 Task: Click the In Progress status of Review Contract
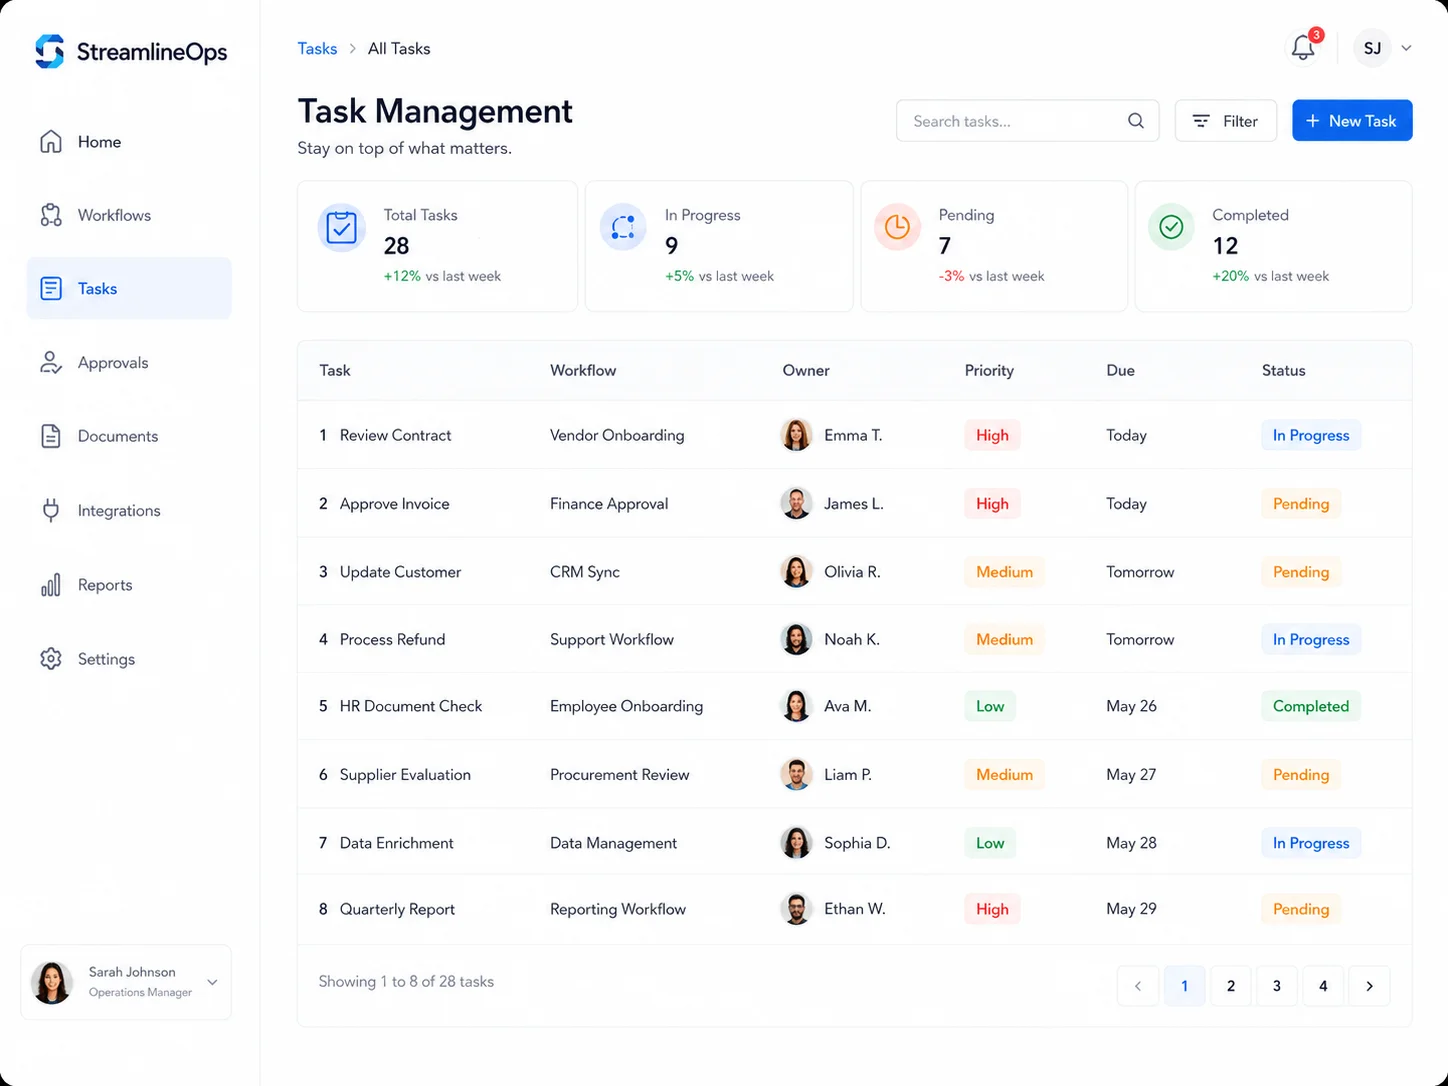coord(1311,435)
